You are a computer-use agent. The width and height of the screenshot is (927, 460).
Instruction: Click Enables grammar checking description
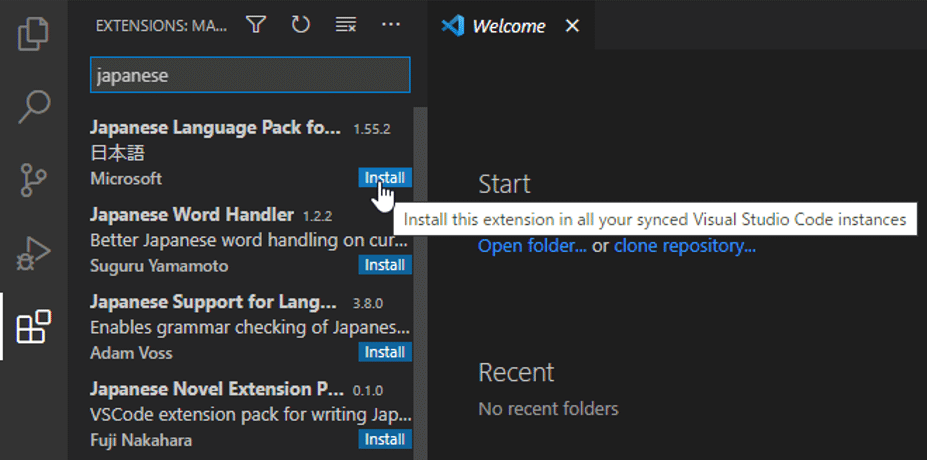(x=250, y=328)
